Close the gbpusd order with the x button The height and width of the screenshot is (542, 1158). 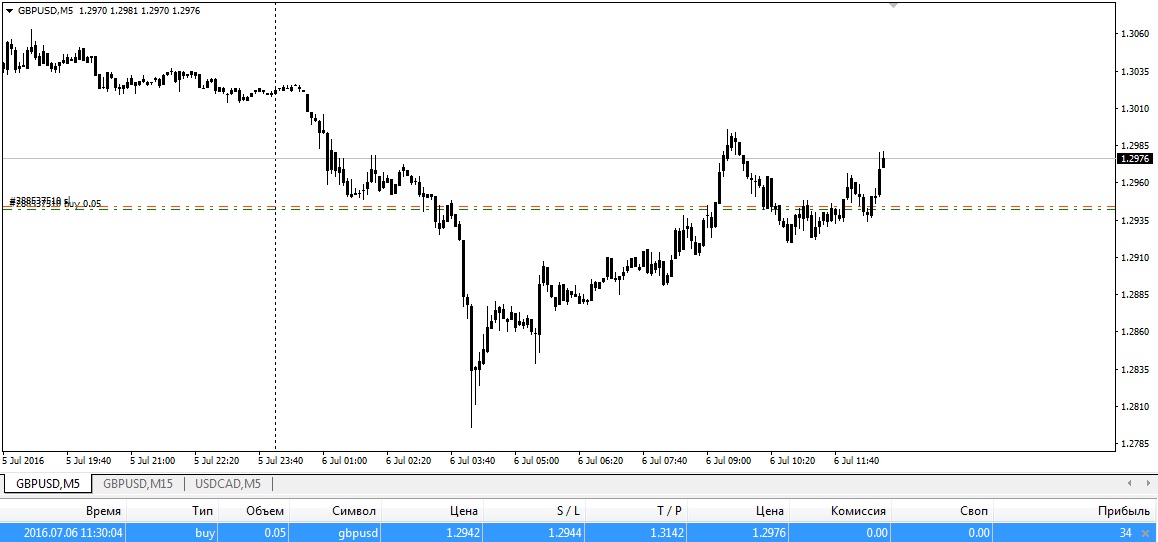(x=1145, y=532)
